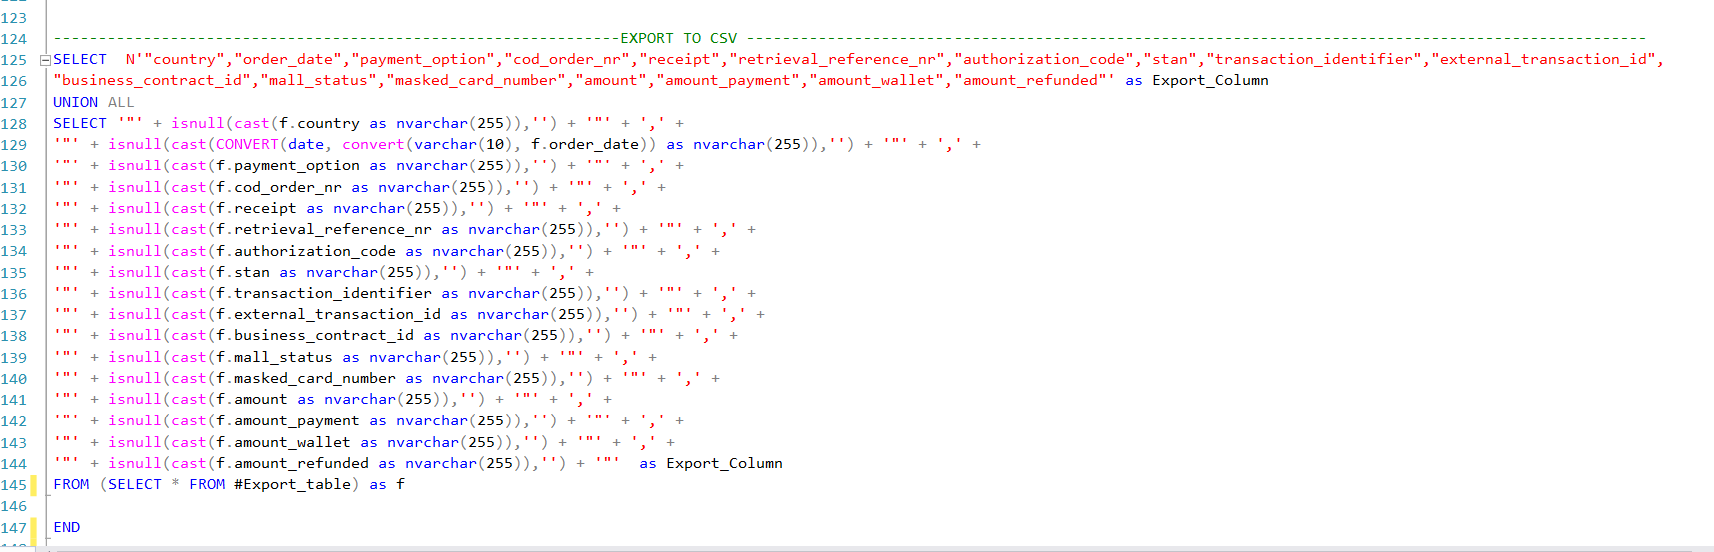
Task: Click the "amount_refunded" string on line 126
Action: tap(1030, 80)
